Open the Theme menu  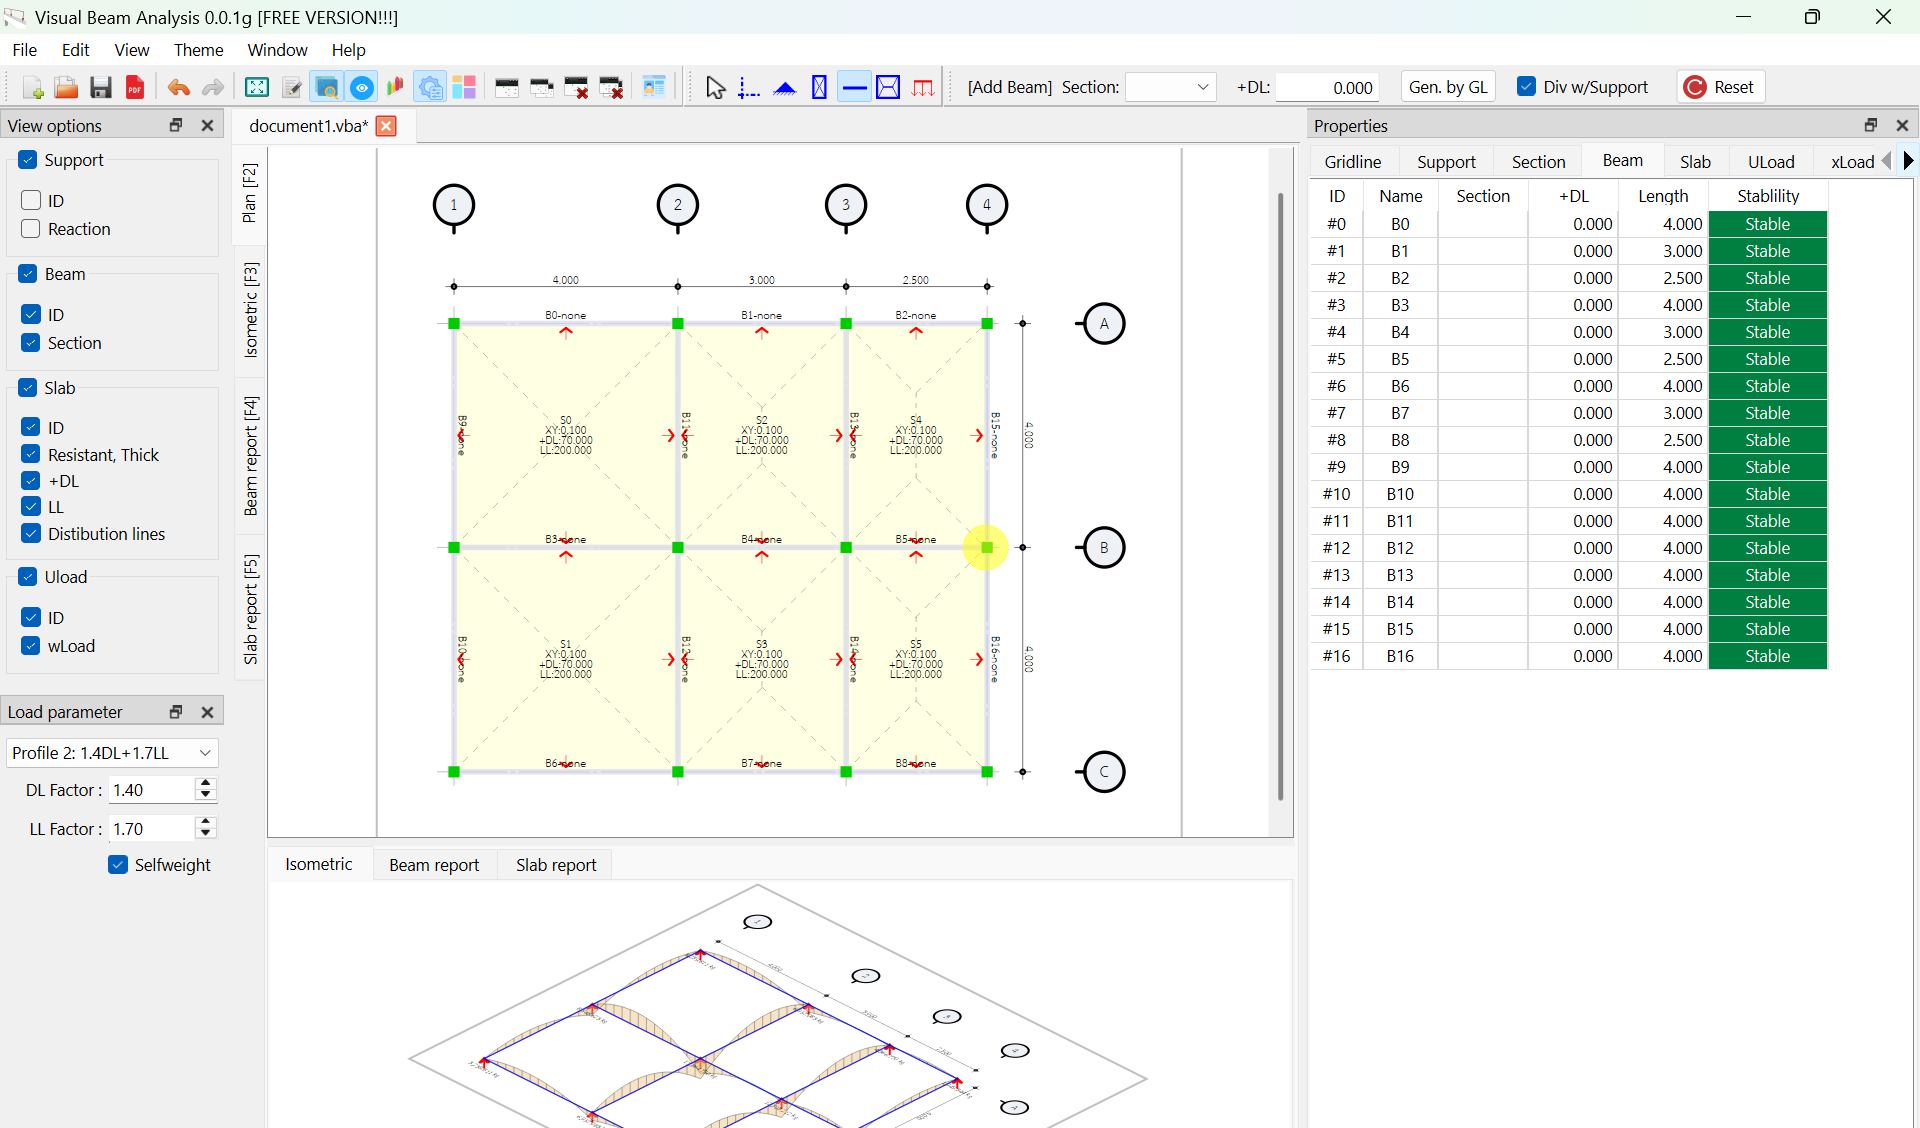pyautogui.click(x=198, y=50)
